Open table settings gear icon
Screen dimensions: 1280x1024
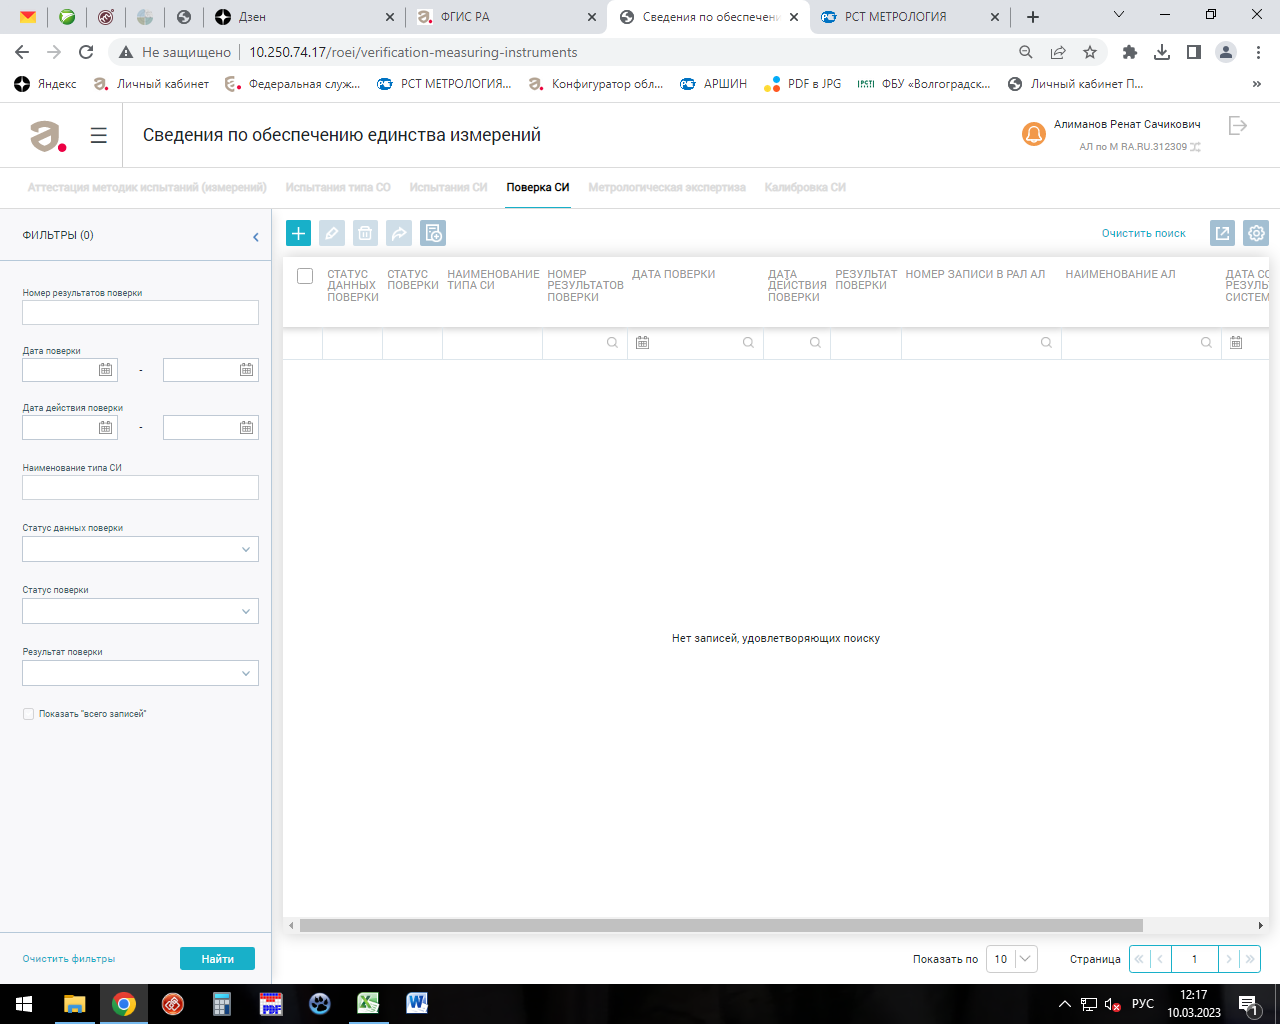pos(1256,233)
